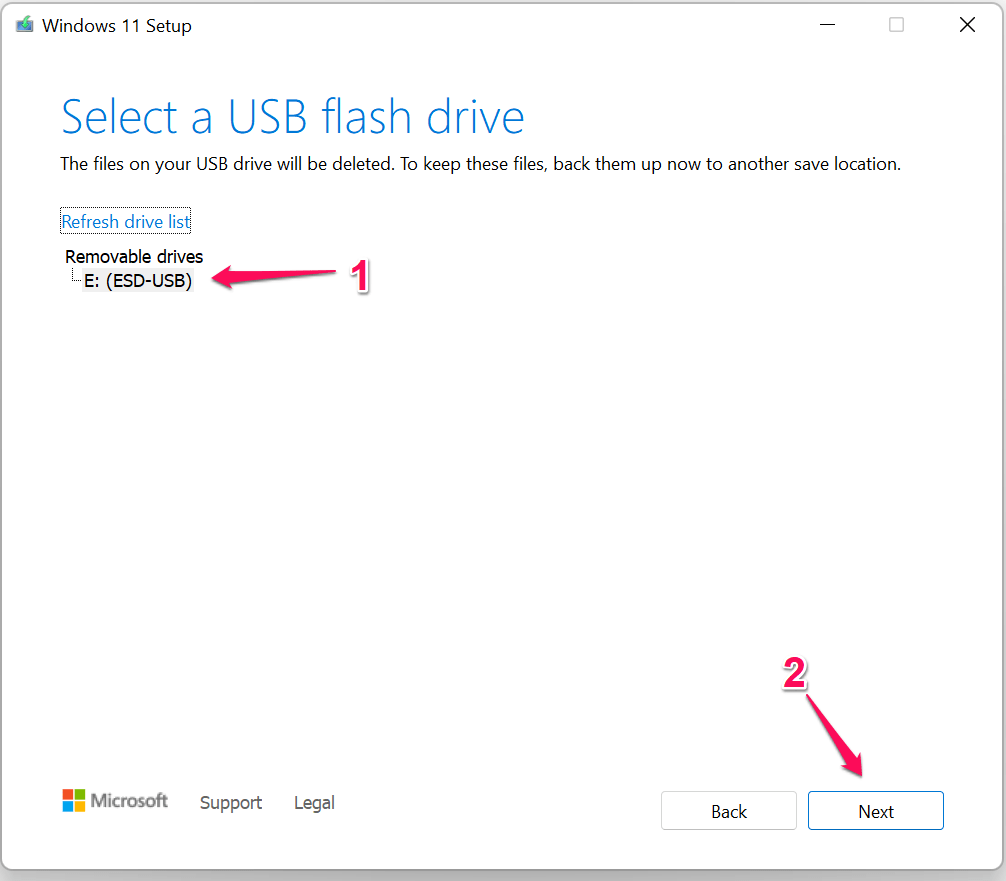Image resolution: width=1006 pixels, height=881 pixels.
Task: Click the "Select a USB flash drive" heading
Action: click(x=293, y=117)
